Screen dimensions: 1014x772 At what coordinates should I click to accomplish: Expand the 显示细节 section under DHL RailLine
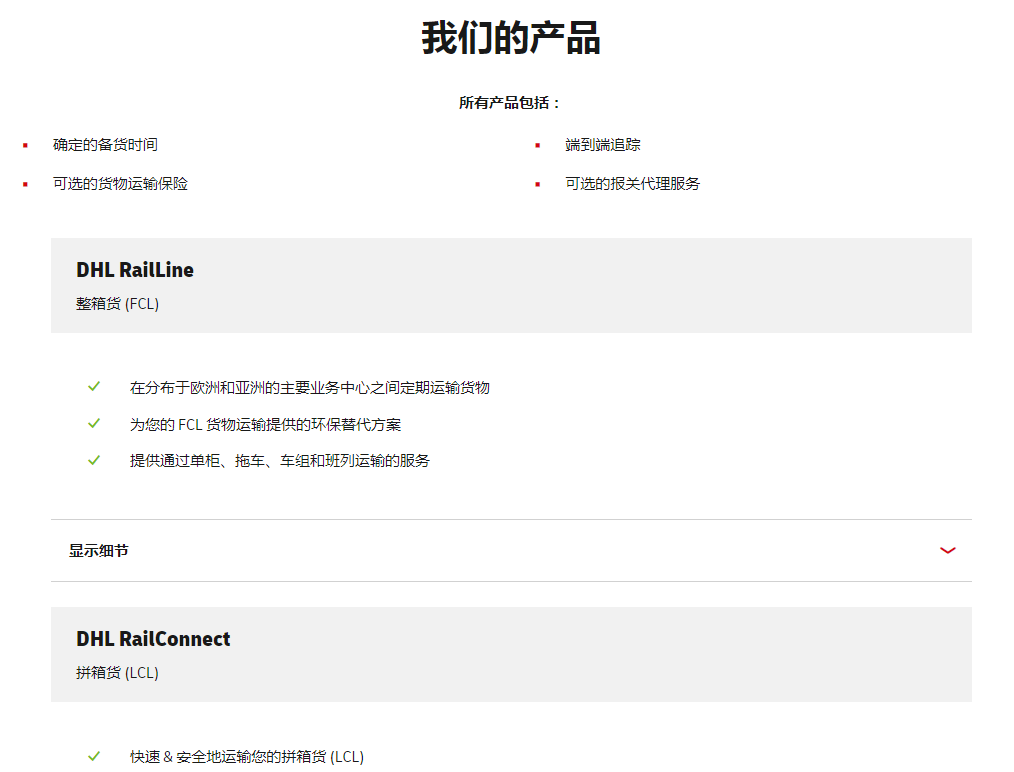pos(511,550)
